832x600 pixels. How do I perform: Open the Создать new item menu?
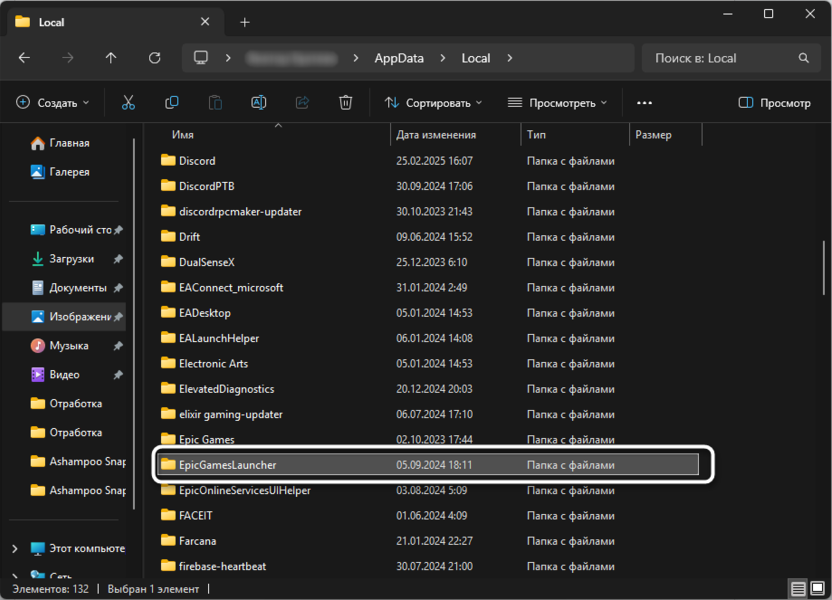coord(53,102)
